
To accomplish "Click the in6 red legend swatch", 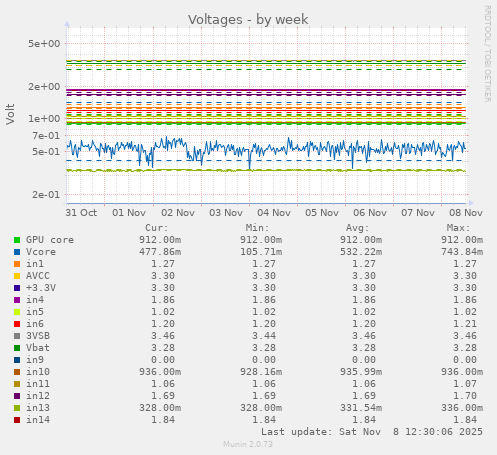I will [17, 324].
